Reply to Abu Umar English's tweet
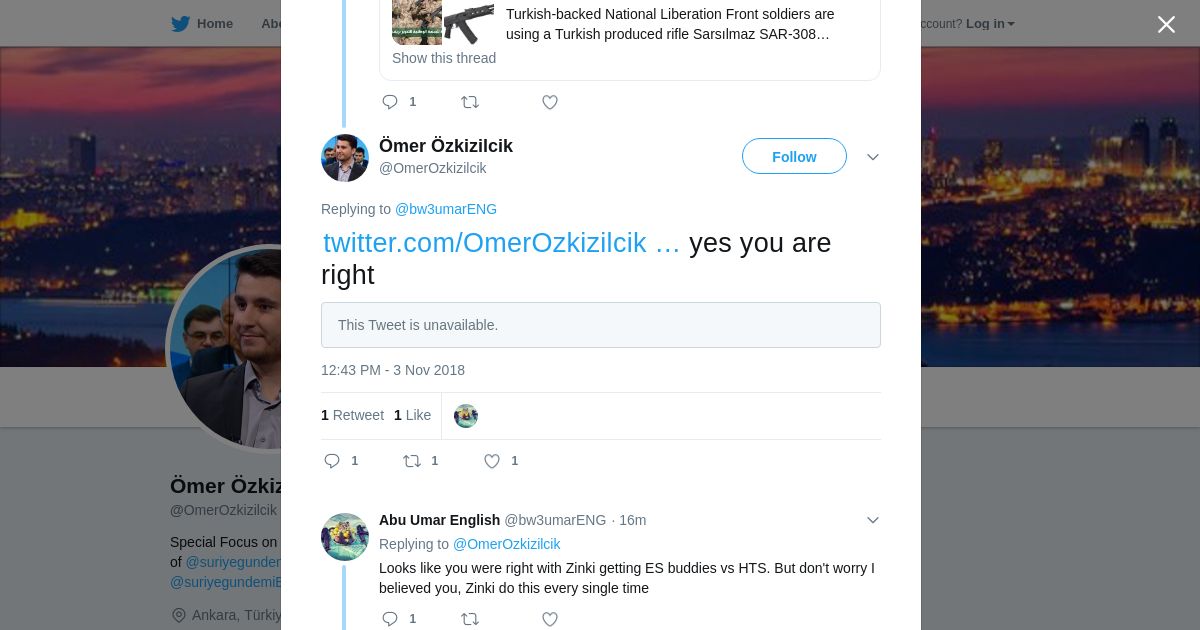The width and height of the screenshot is (1200, 630). [391, 619]
